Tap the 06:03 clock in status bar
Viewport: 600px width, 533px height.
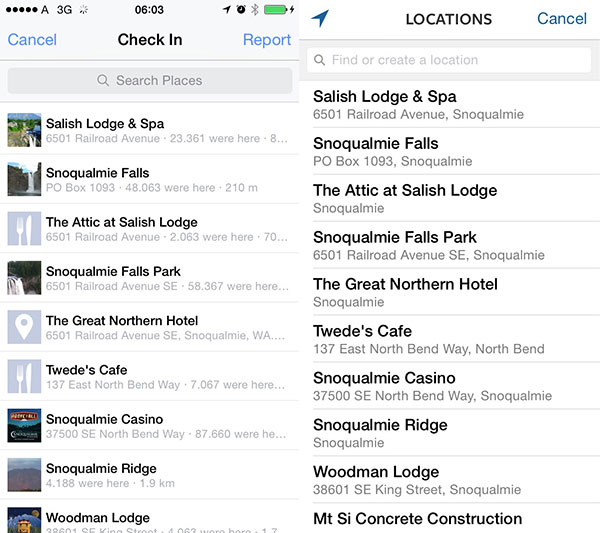(x=149, y=10)
